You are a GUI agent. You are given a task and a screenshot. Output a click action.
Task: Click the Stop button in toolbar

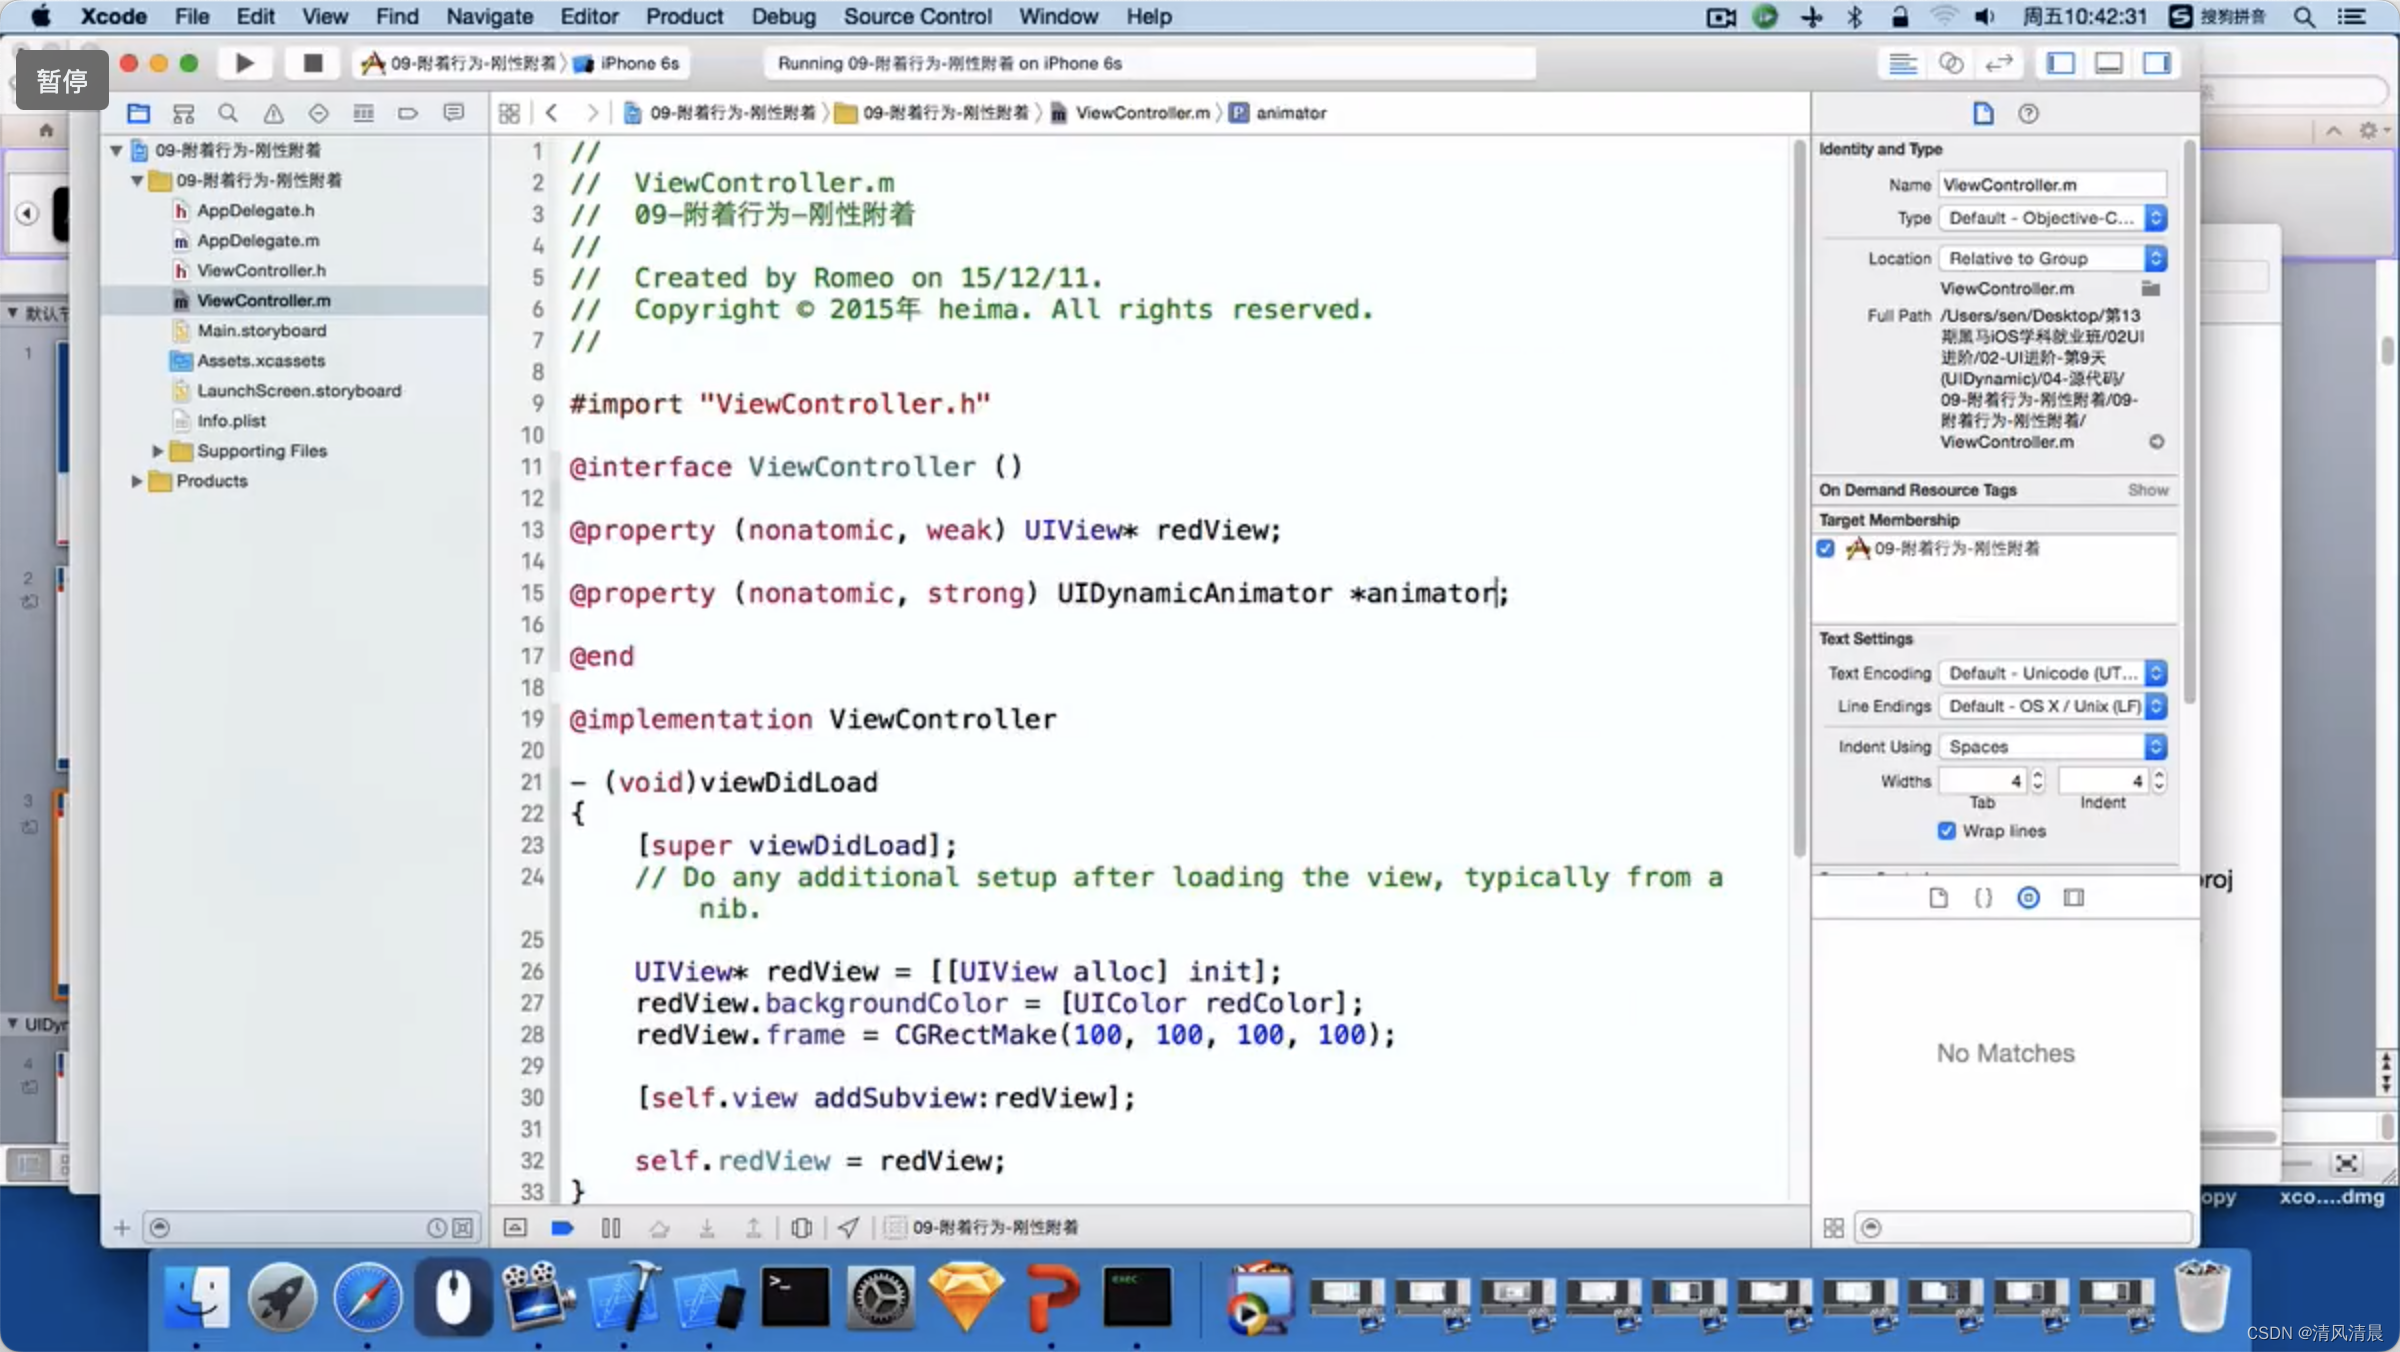click(x=312, y=63)
